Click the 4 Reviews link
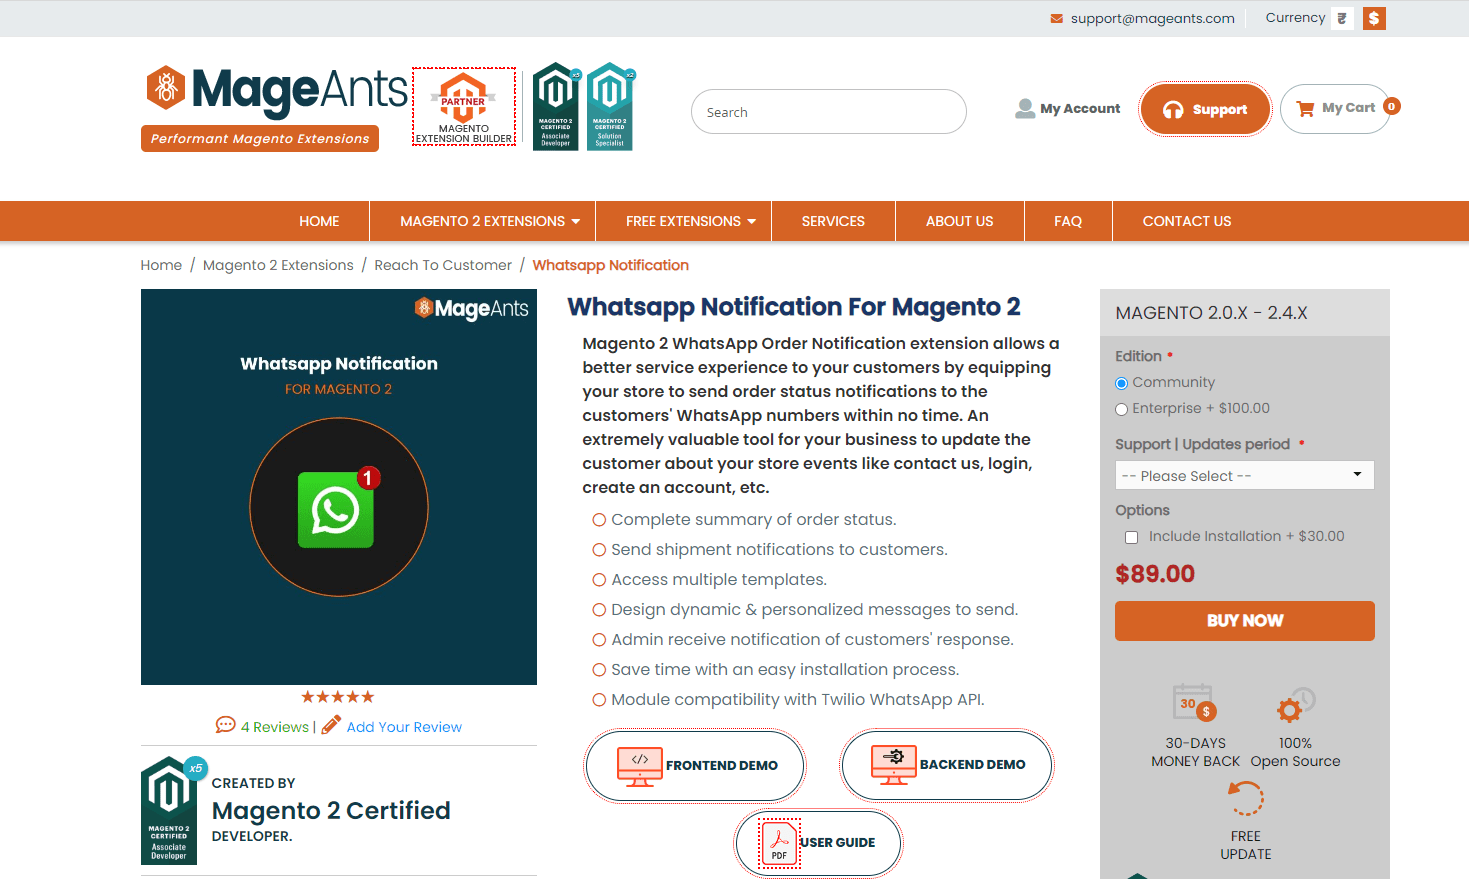The image size is (1469, 879). click(275, 727)
